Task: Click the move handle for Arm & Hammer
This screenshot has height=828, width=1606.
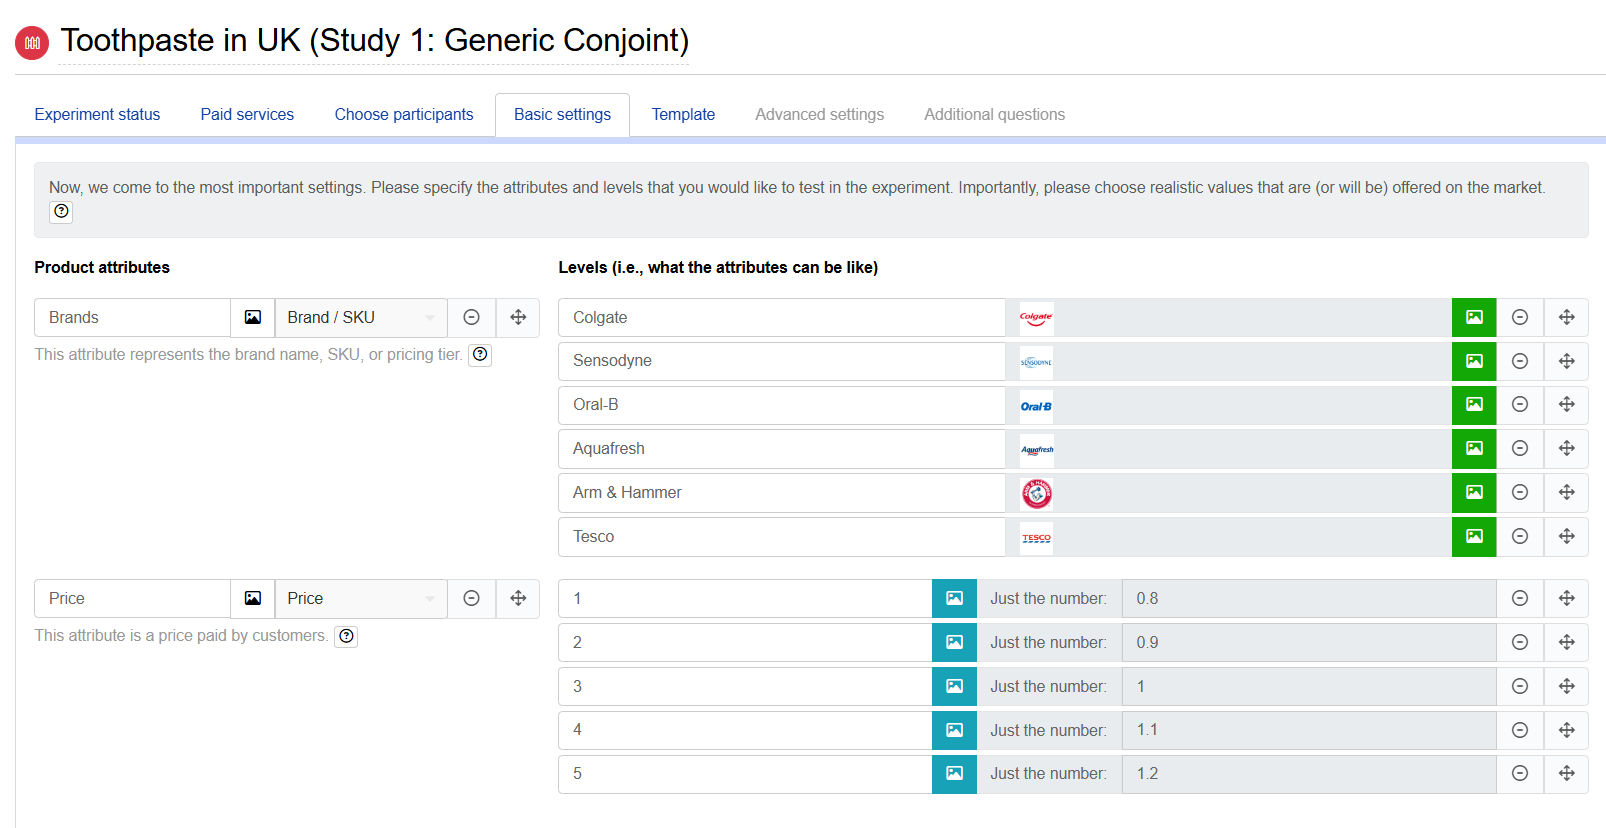Action: [x=1567, y=493]
